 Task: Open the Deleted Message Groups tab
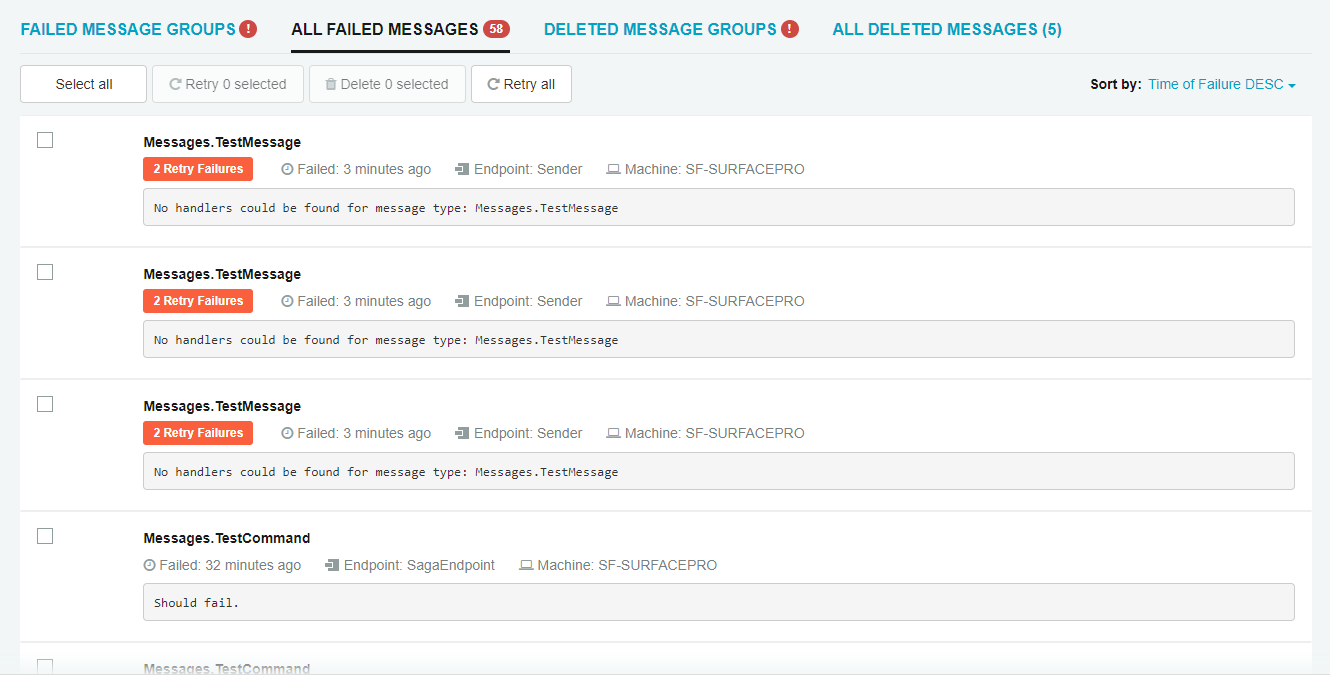[x=660, y=29]
